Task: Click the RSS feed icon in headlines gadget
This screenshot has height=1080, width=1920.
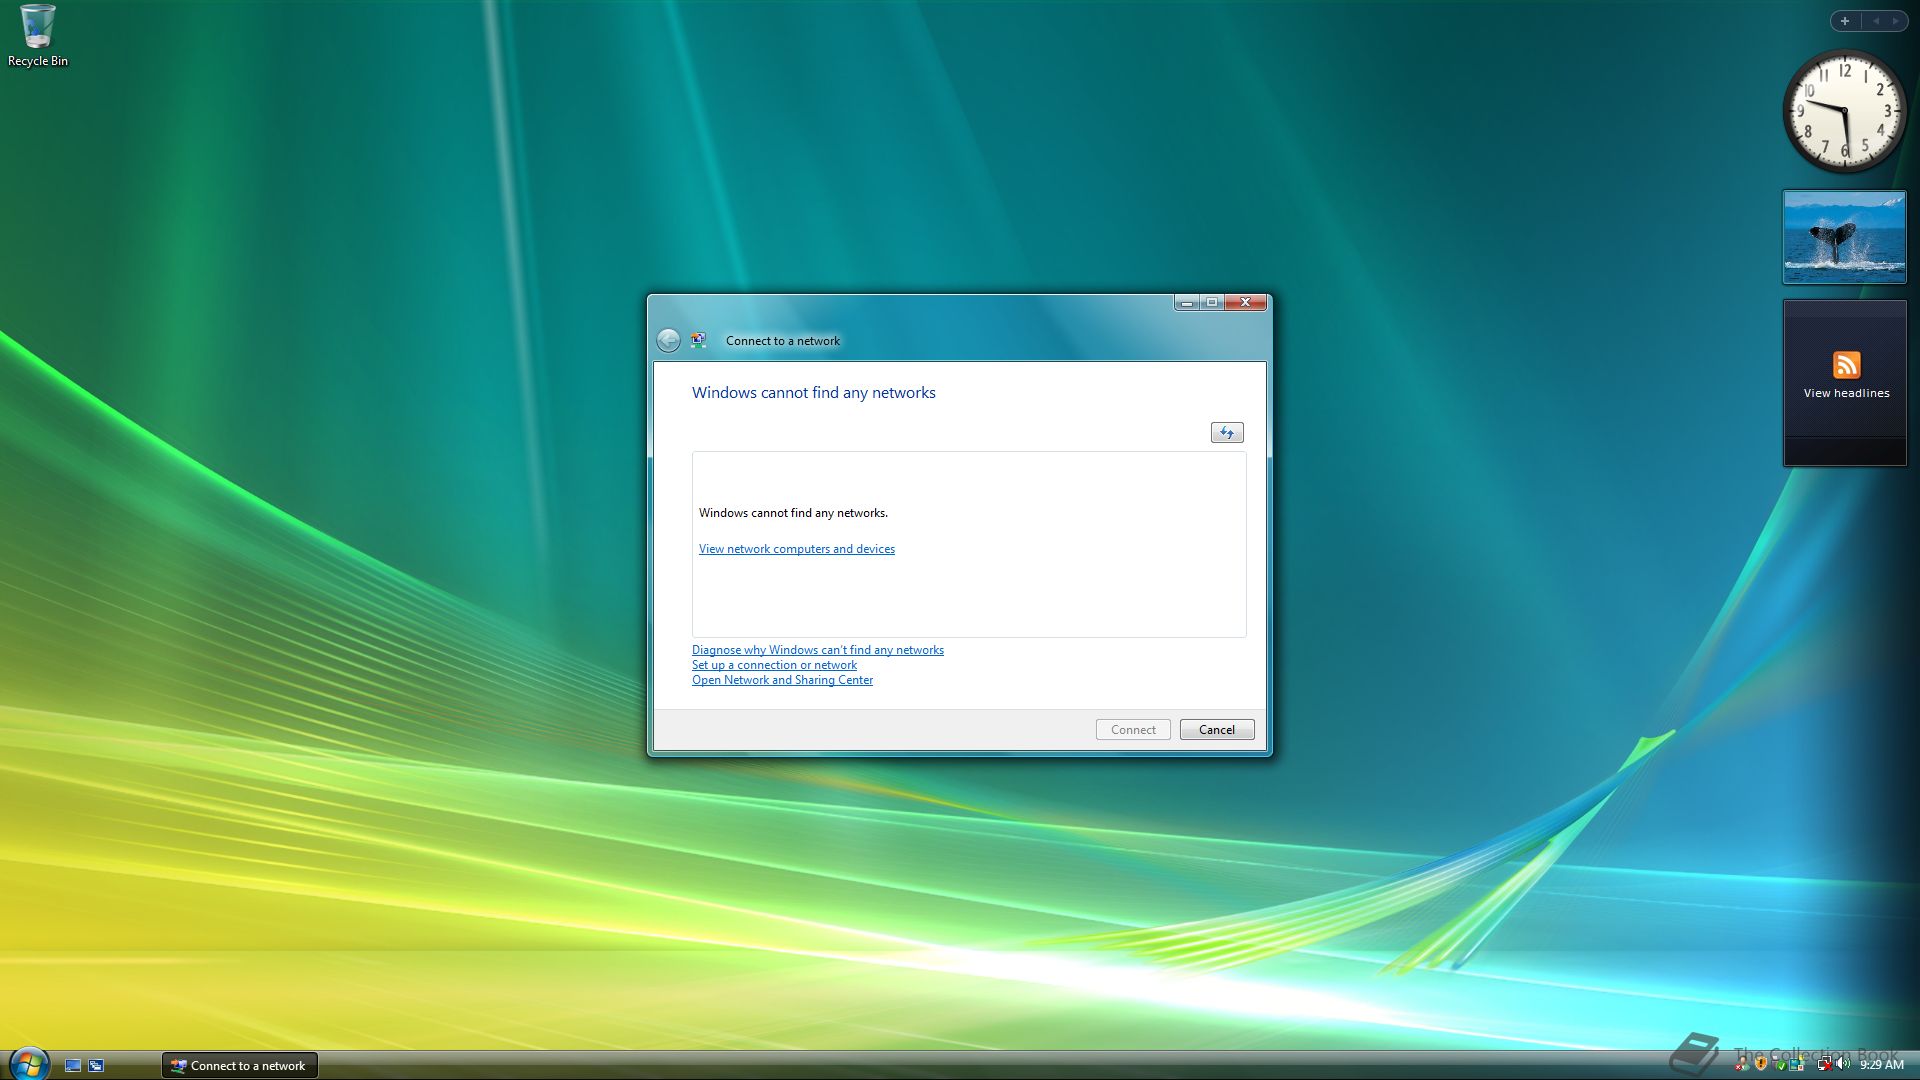Action: coord(1846,365)
